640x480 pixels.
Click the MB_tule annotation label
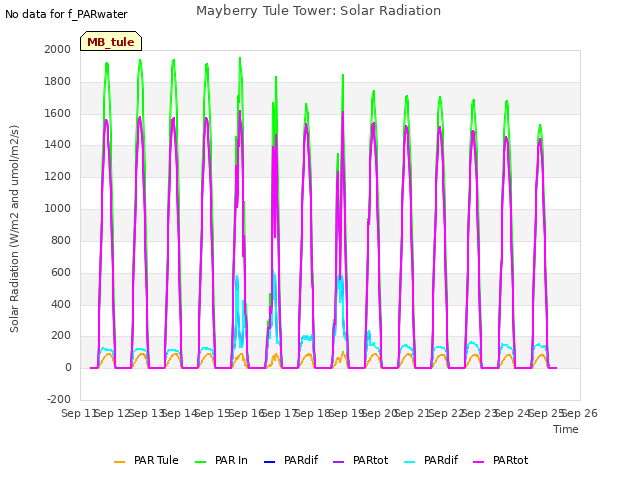point(111,42)
